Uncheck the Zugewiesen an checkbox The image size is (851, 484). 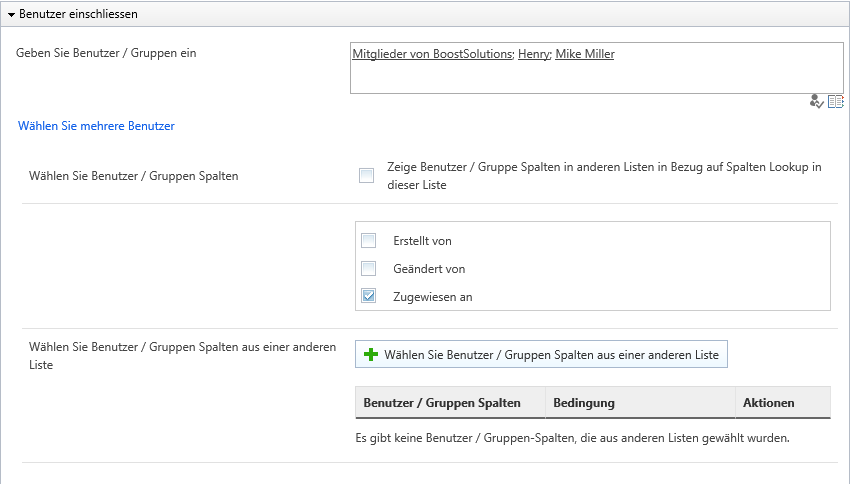click(x=369, y=296)
